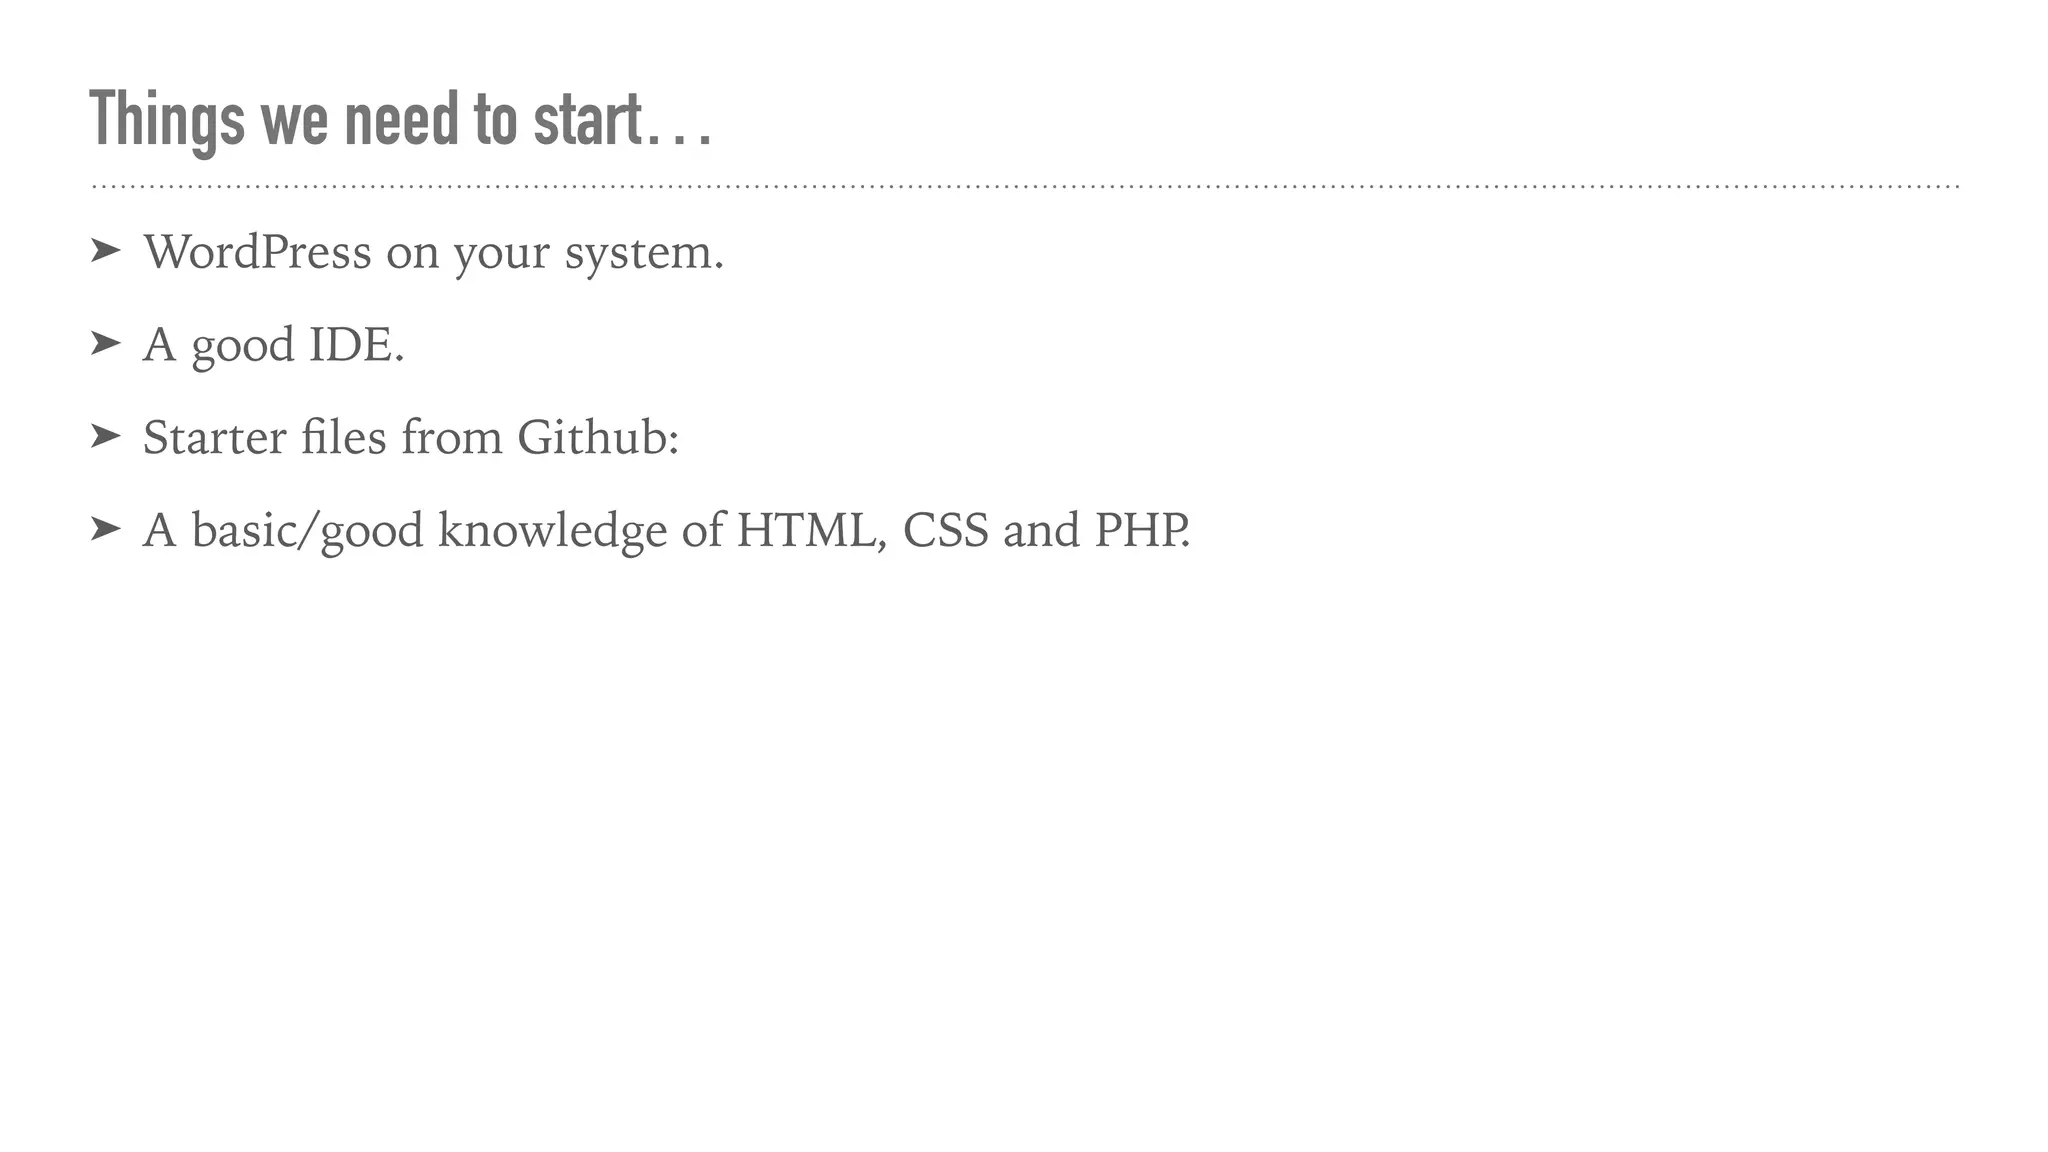
Task: Click the arrow bullet before A good IDE
Action: pos(105,344)
